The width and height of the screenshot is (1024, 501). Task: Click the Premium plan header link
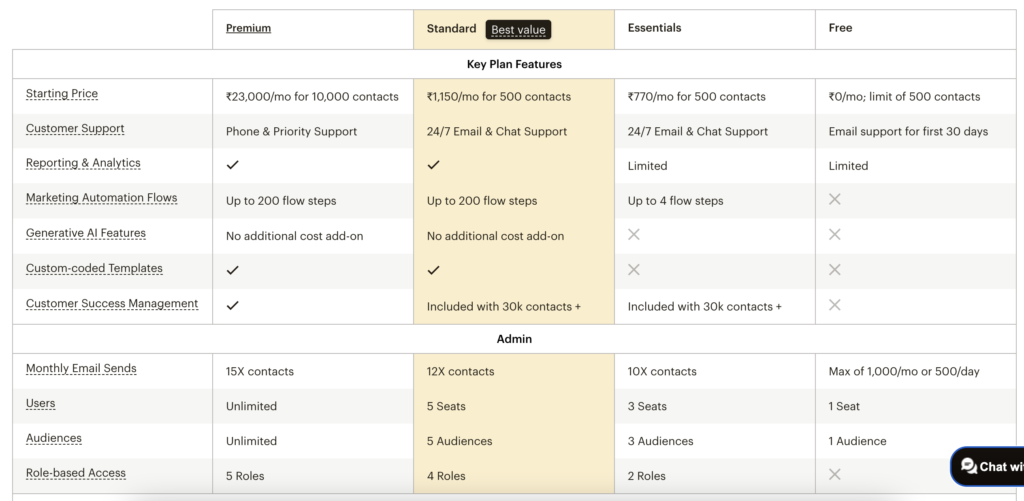tap(248, 28)
